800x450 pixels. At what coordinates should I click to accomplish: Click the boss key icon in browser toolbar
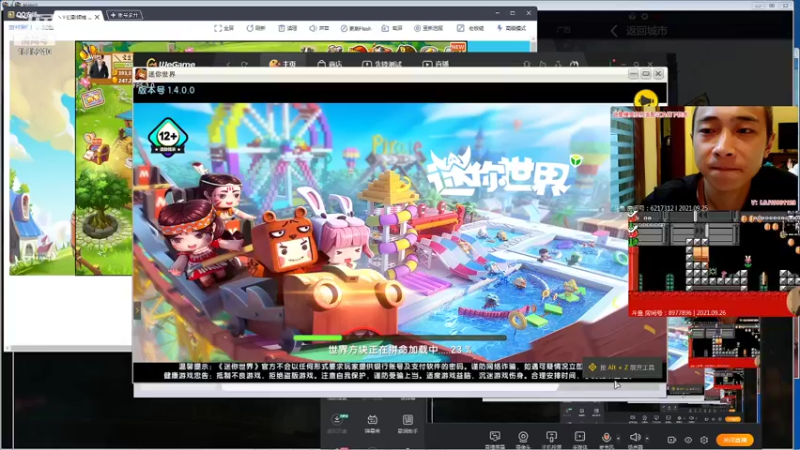tap(460, 28)
